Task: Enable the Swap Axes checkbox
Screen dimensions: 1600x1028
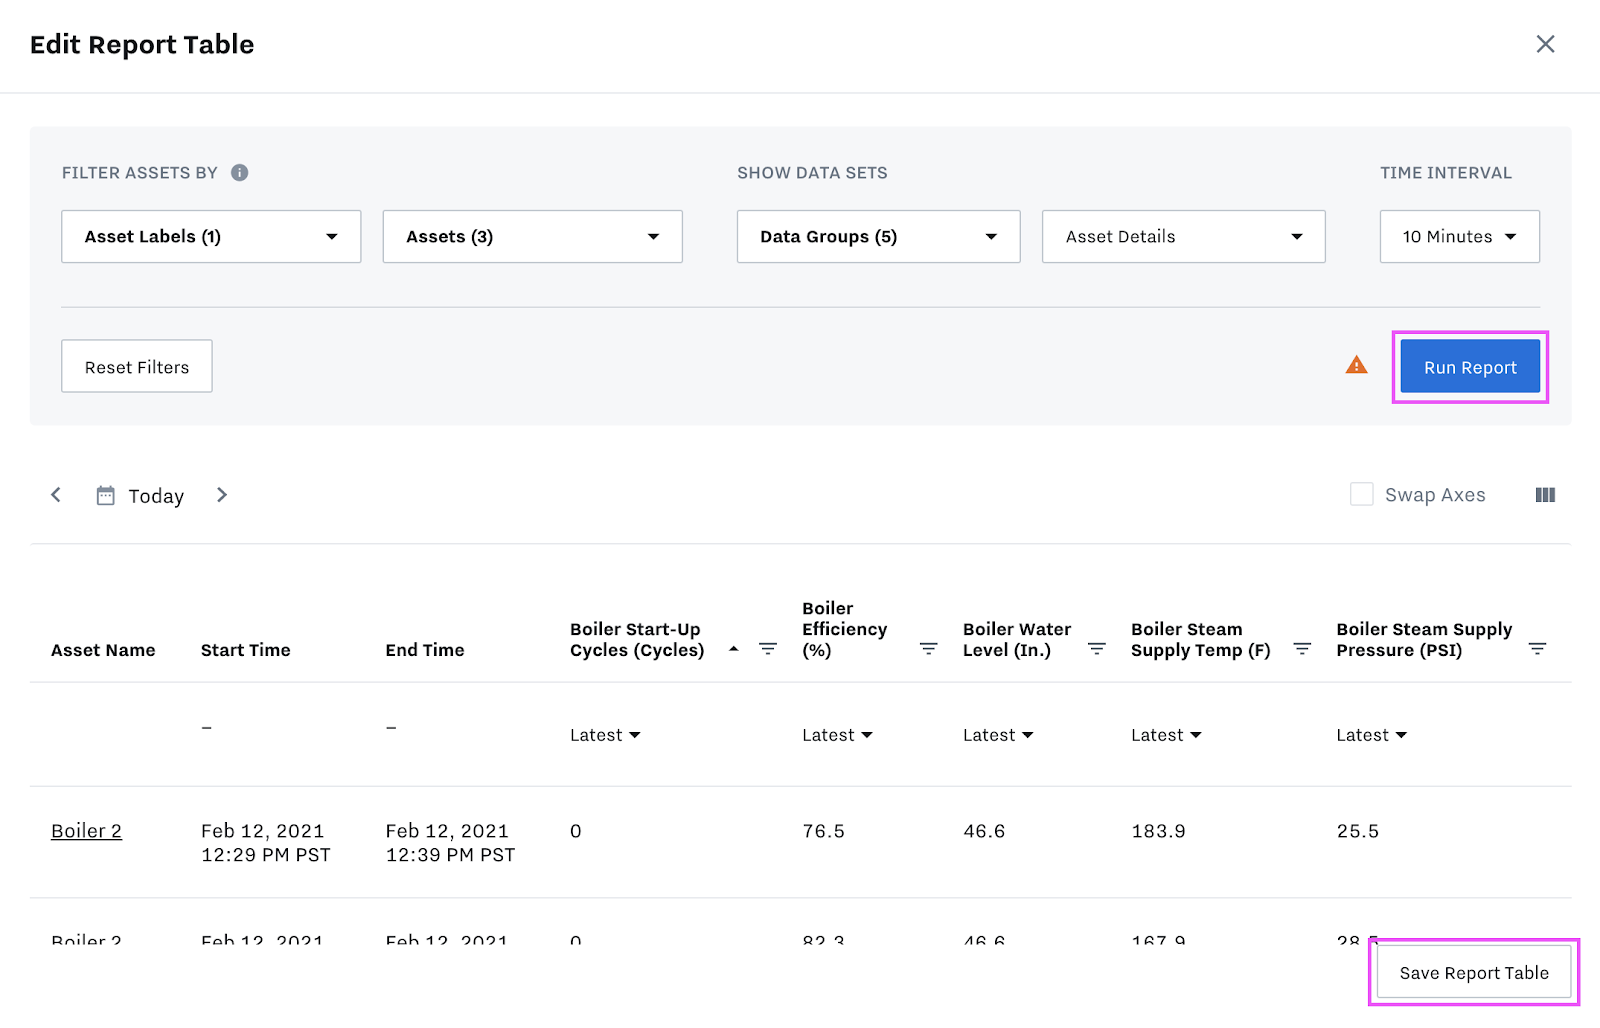Action: pyautogui.click(x=1361, y=494)
